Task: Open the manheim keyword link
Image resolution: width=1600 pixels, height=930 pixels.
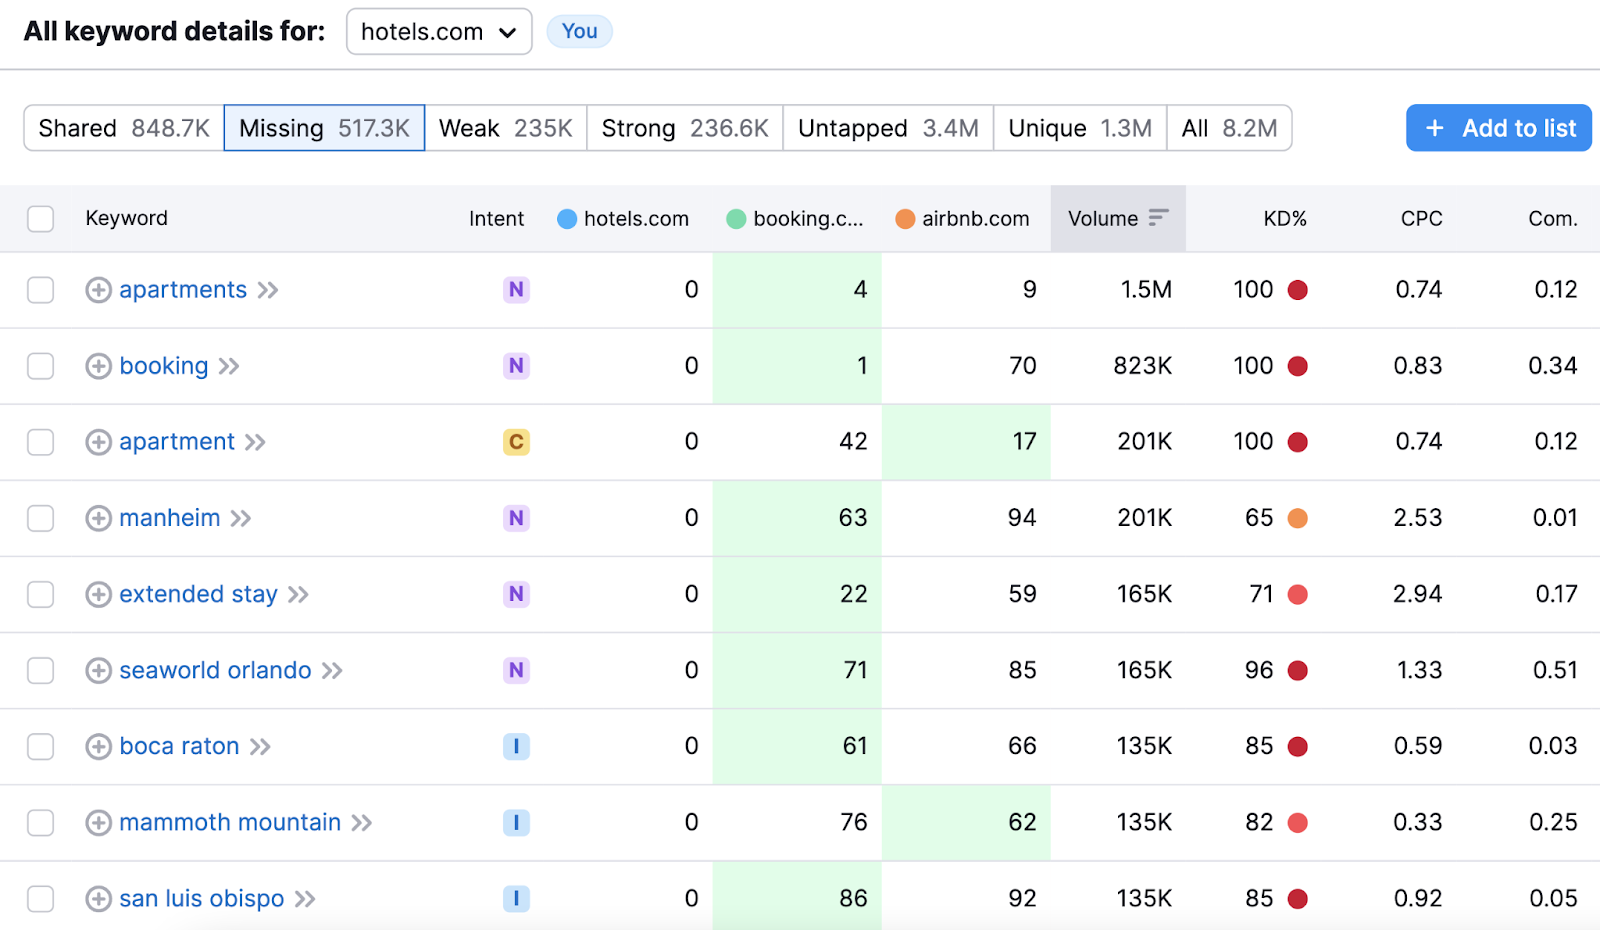Action: click(x=170, y=518)
